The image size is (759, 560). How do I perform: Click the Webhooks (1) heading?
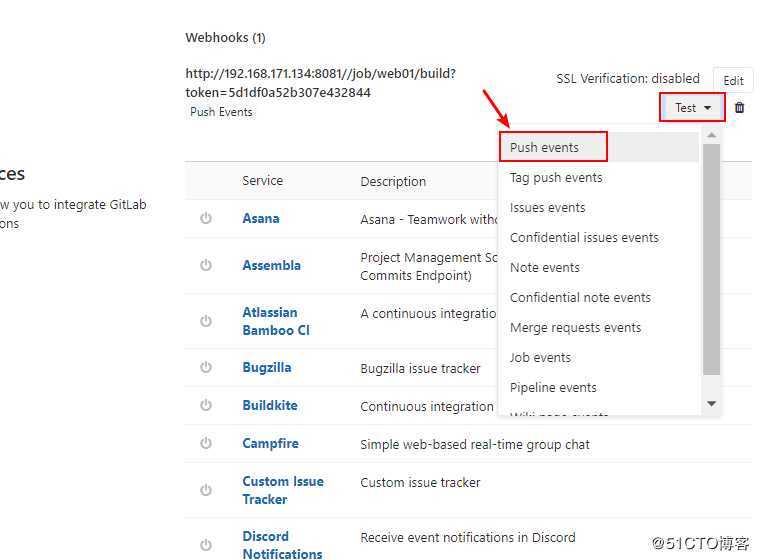(225, 37)
